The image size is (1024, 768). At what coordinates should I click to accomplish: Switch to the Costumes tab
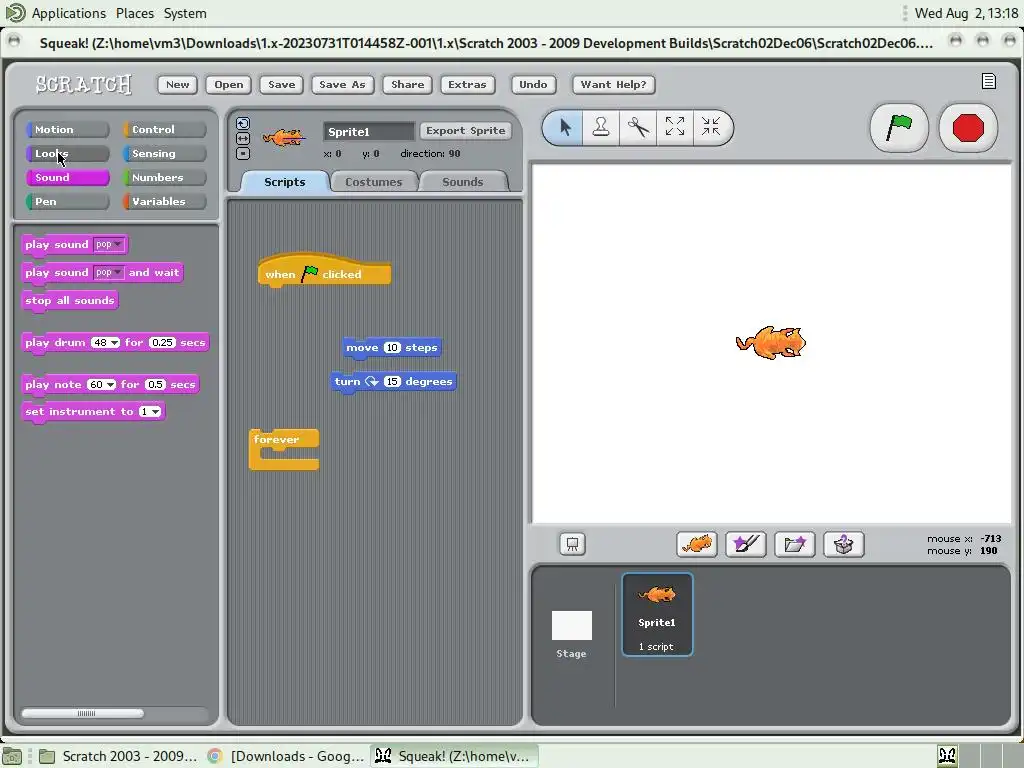pyautogui.click(x=374, y=182)
